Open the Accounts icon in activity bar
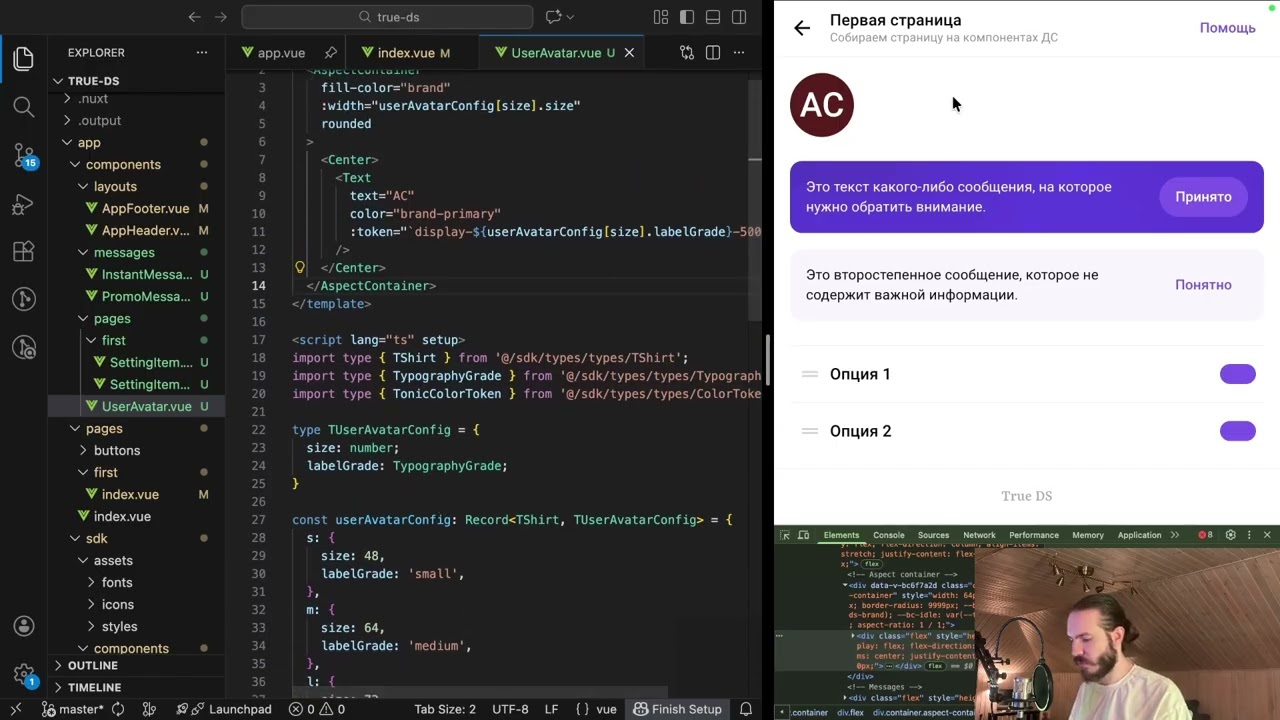The width and height of the screenshot is (1280, 720). click(x=24, y=627)
